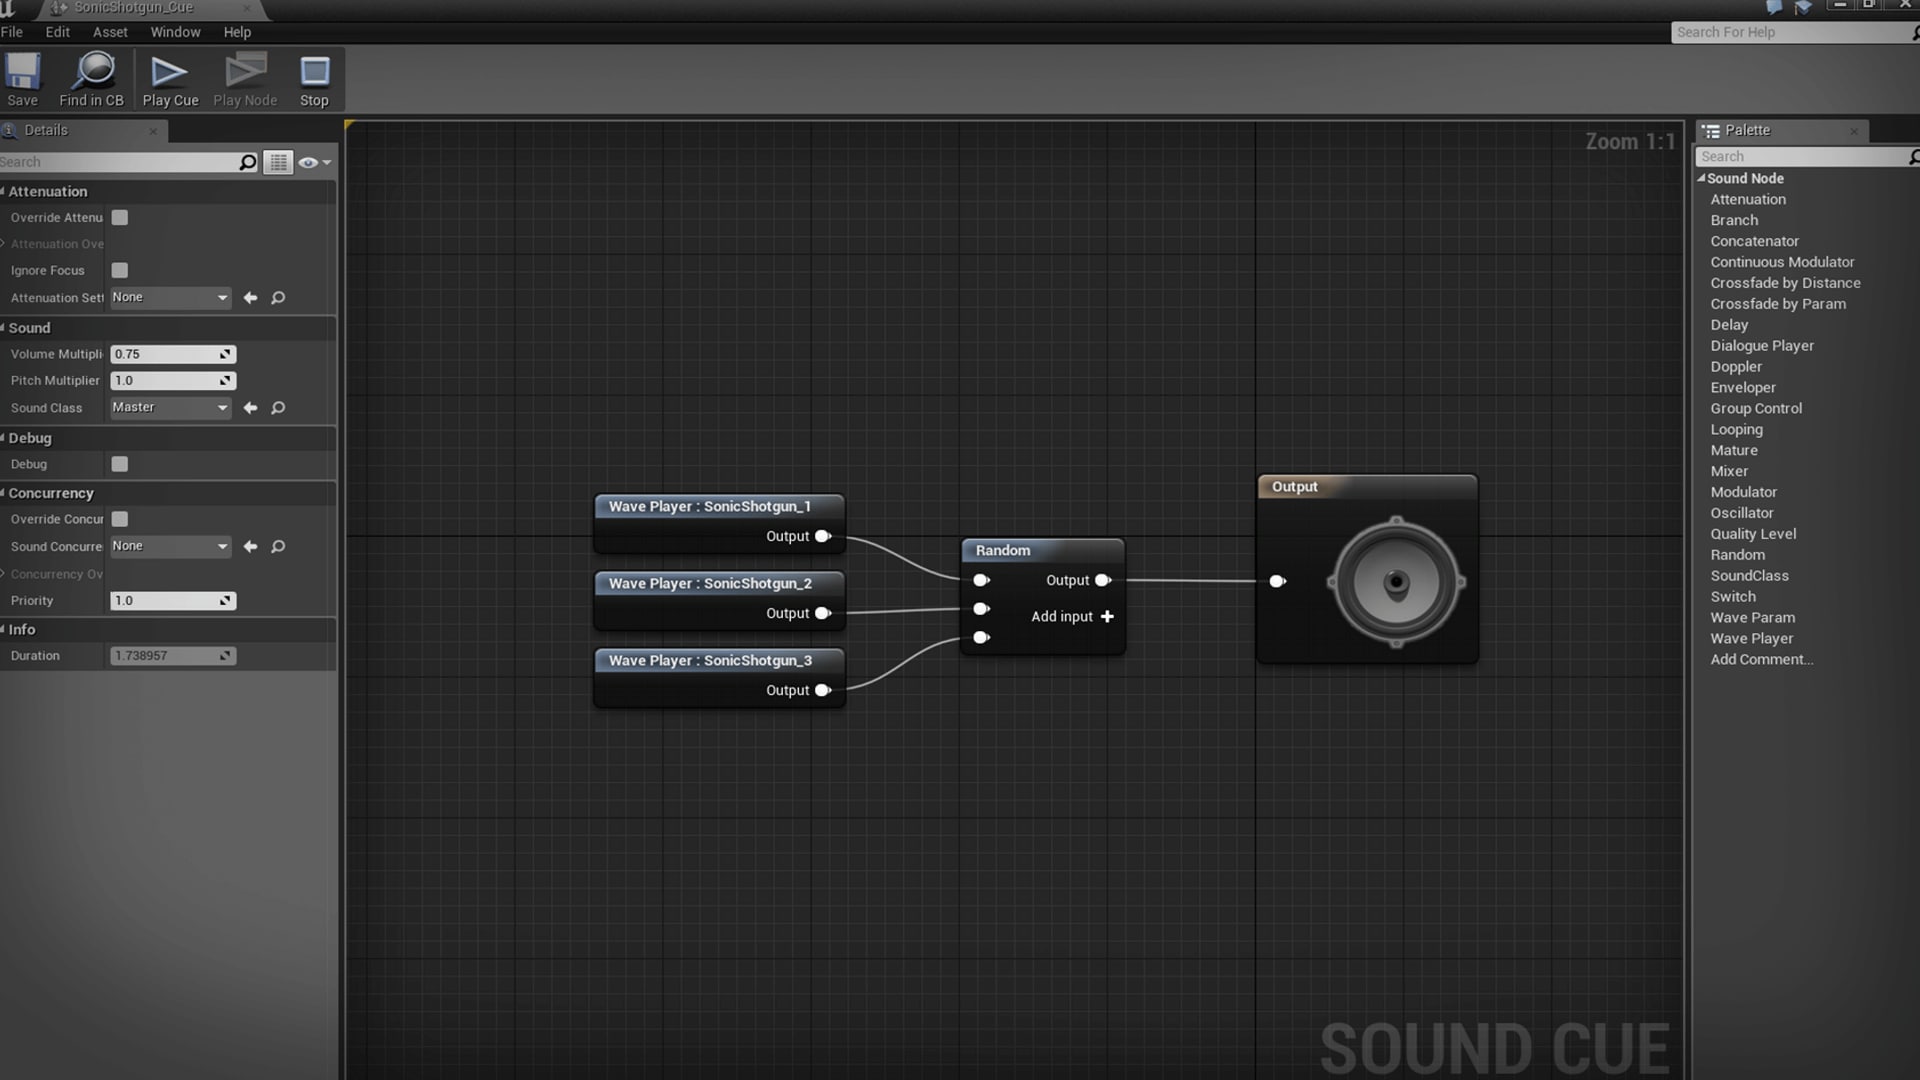Open the Sound Concurrency None dropdown

170,547
